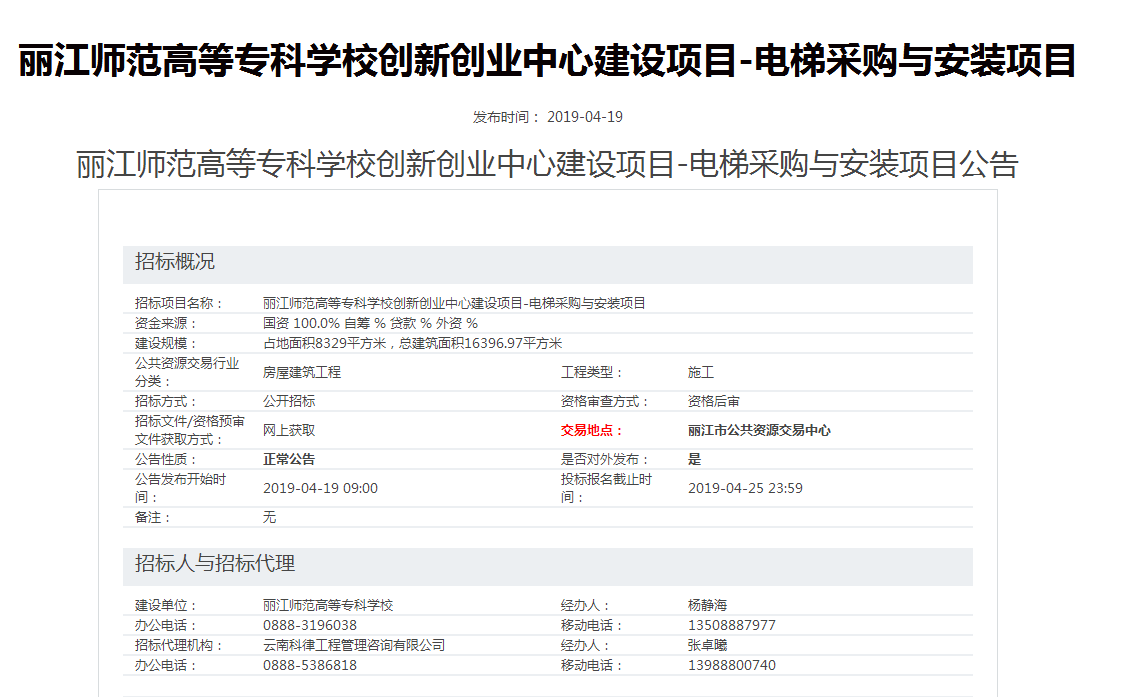Click 丽江市公共资源交易中心 trading location text
The width and height of the screenshot is (1122, 697).
[x=759, y=430]
